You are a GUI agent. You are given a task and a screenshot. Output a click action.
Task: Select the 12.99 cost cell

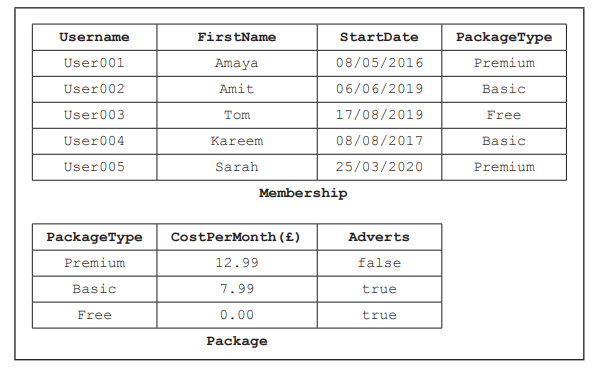click(x=237, y=263)
